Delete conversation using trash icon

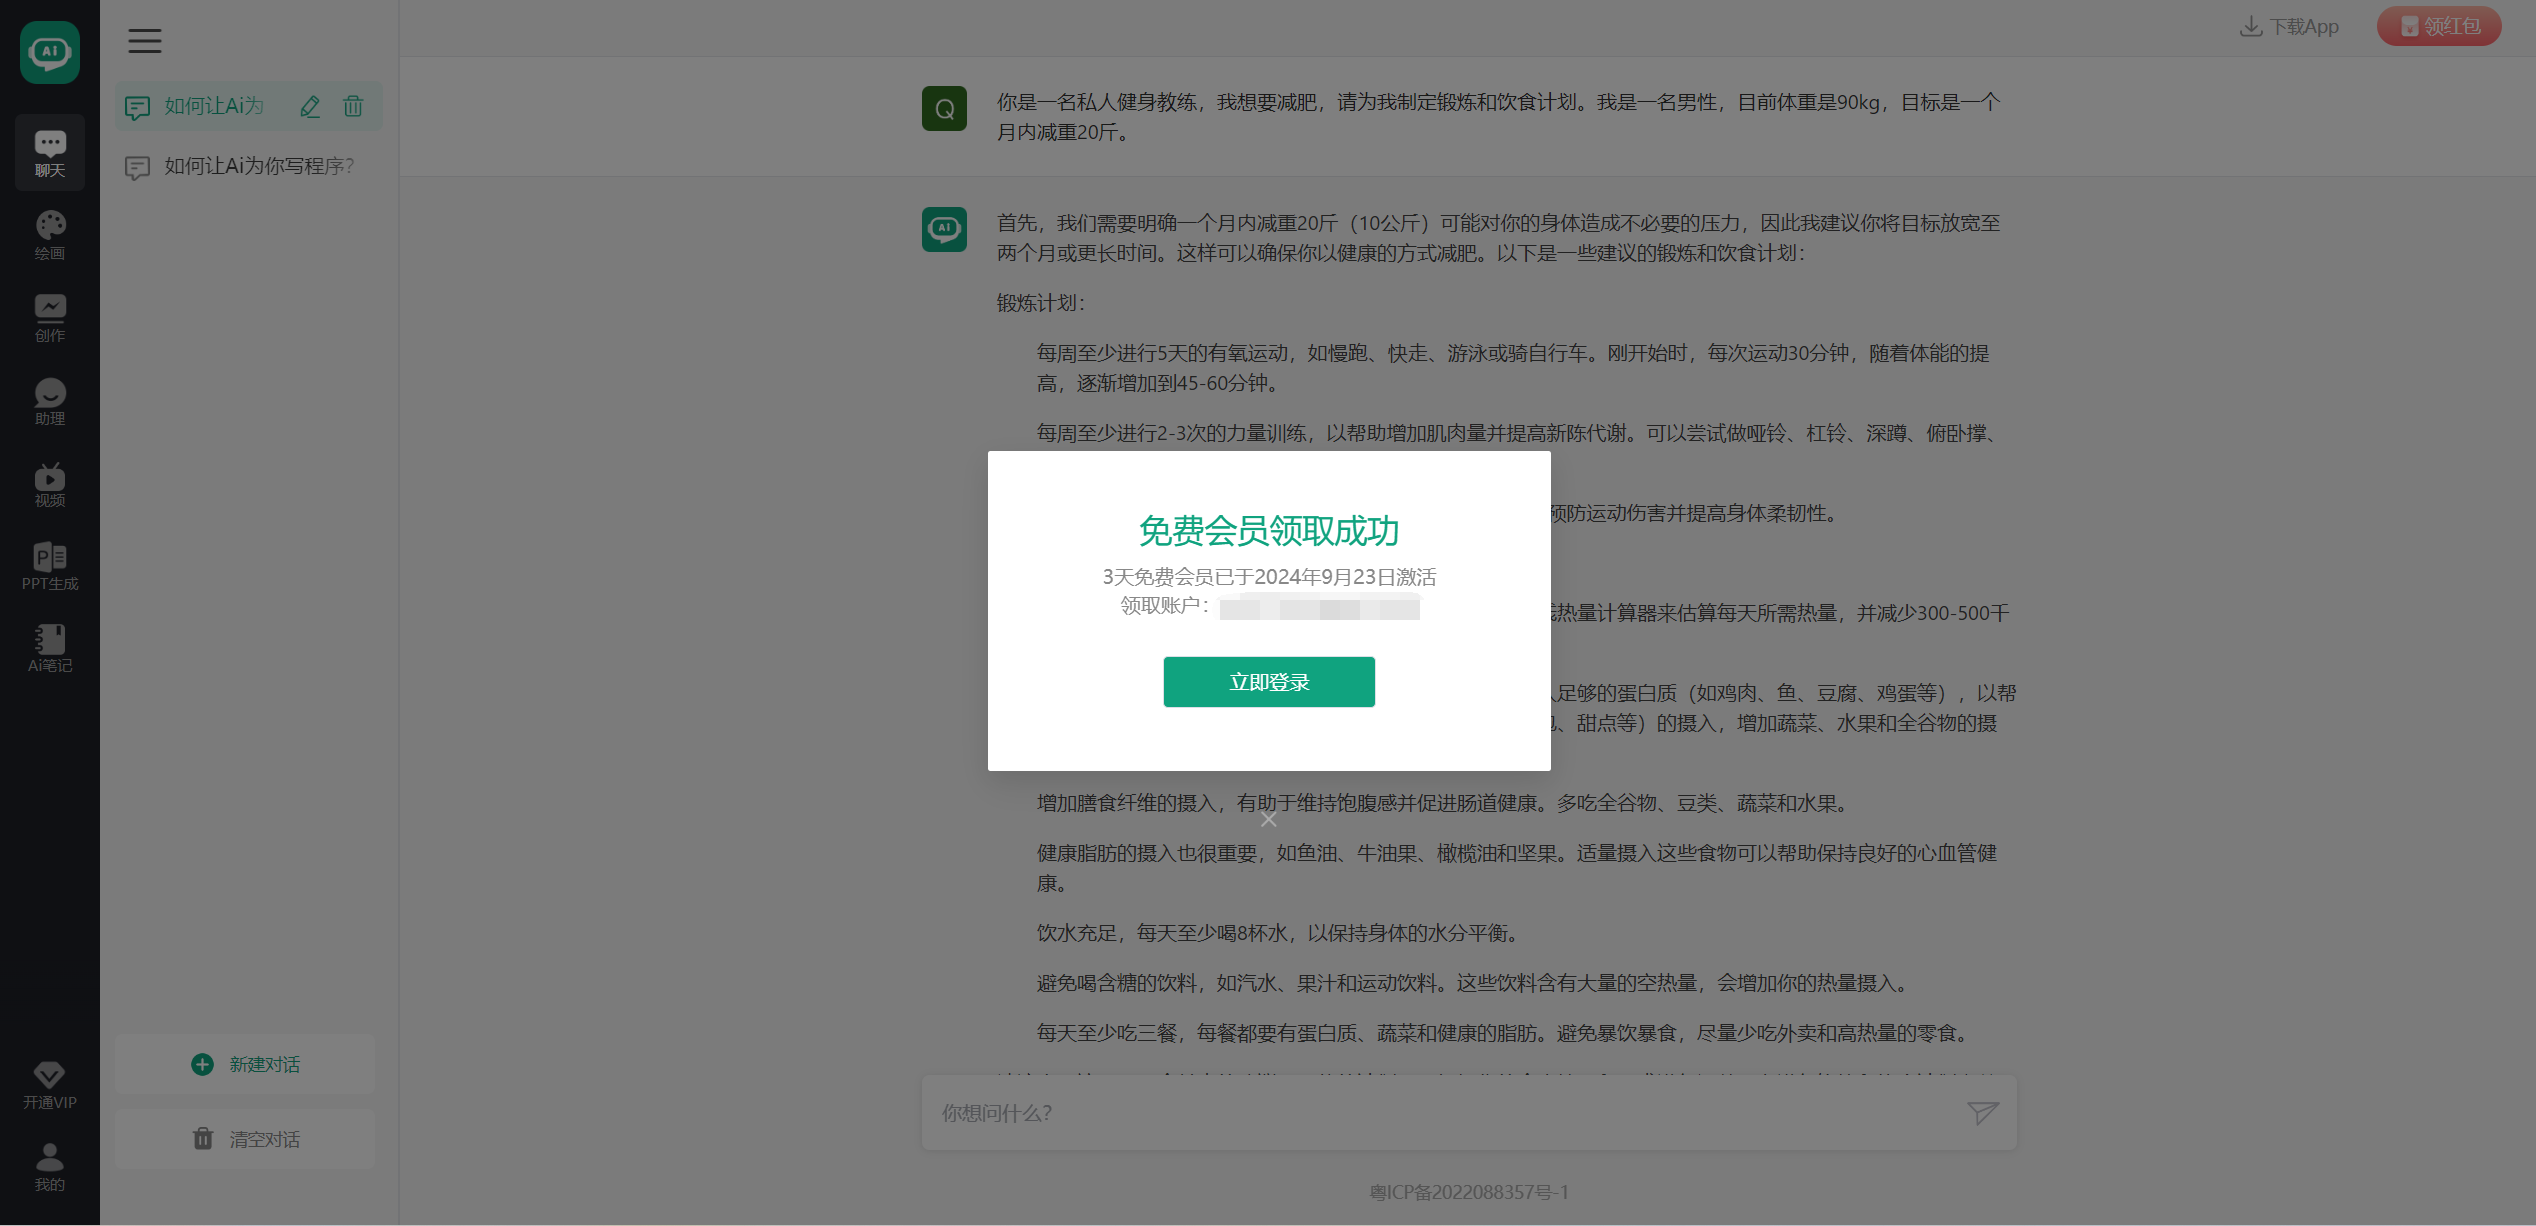[352, 106]
